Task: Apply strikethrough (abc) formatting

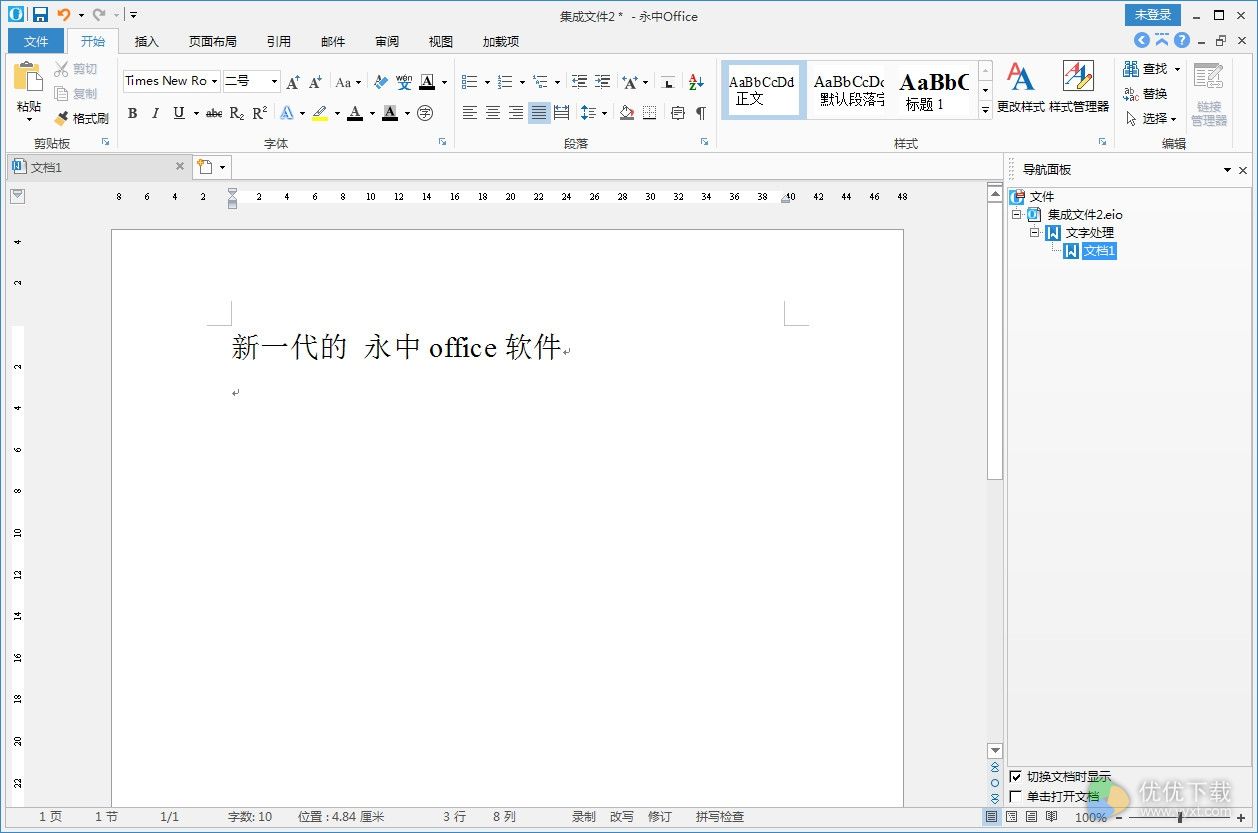Action: [x=214, y=113]
